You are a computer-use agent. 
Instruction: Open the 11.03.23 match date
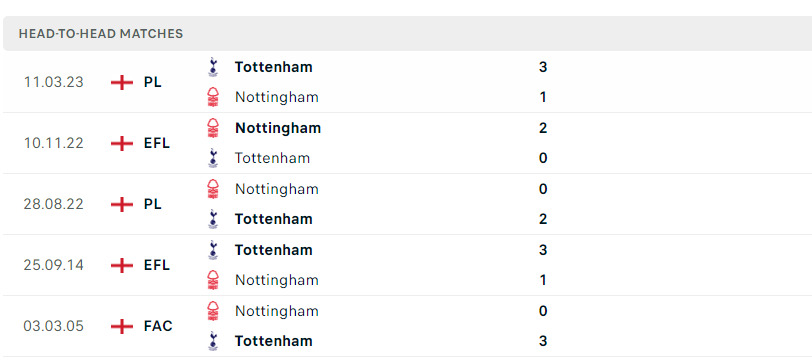[x=53, y=82]
